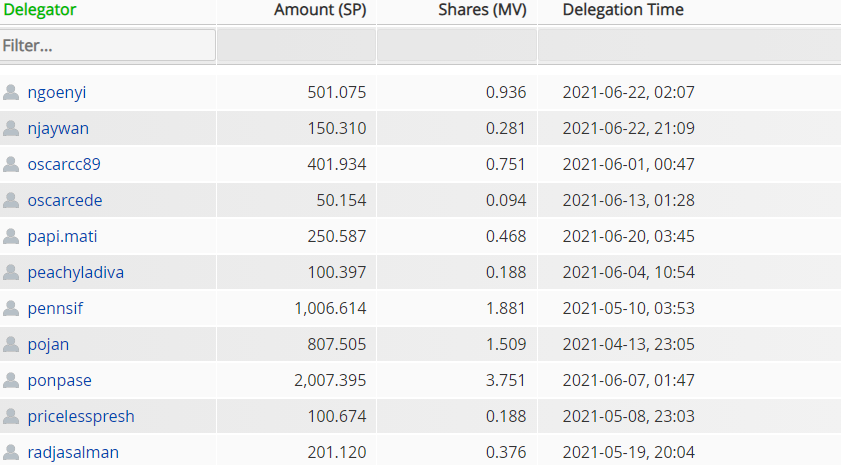The width and height of the screenshot is (841, 465).
Task: Select the amount value 150.310
Action: coord(337,128)
